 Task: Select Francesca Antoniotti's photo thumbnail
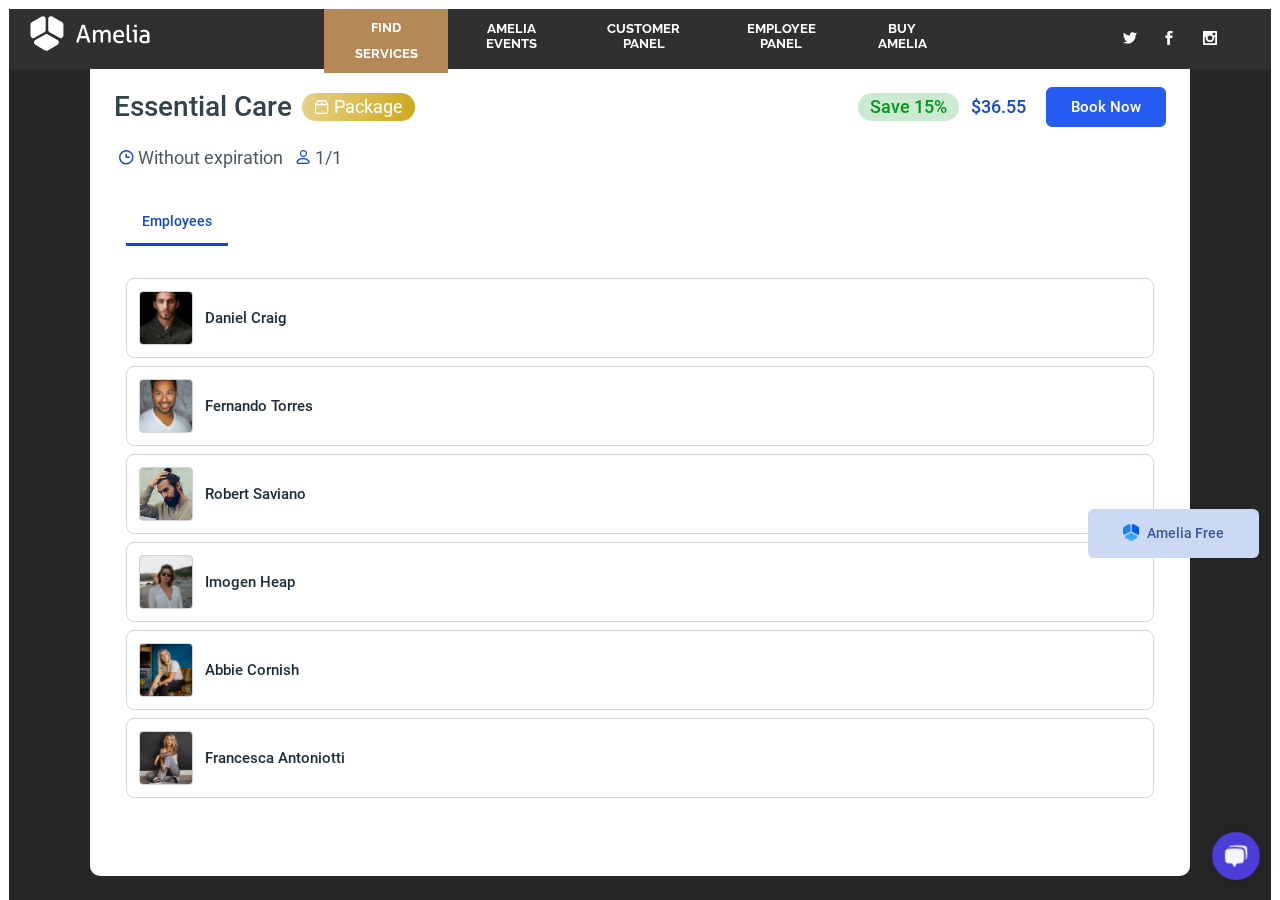click(166, 758)
